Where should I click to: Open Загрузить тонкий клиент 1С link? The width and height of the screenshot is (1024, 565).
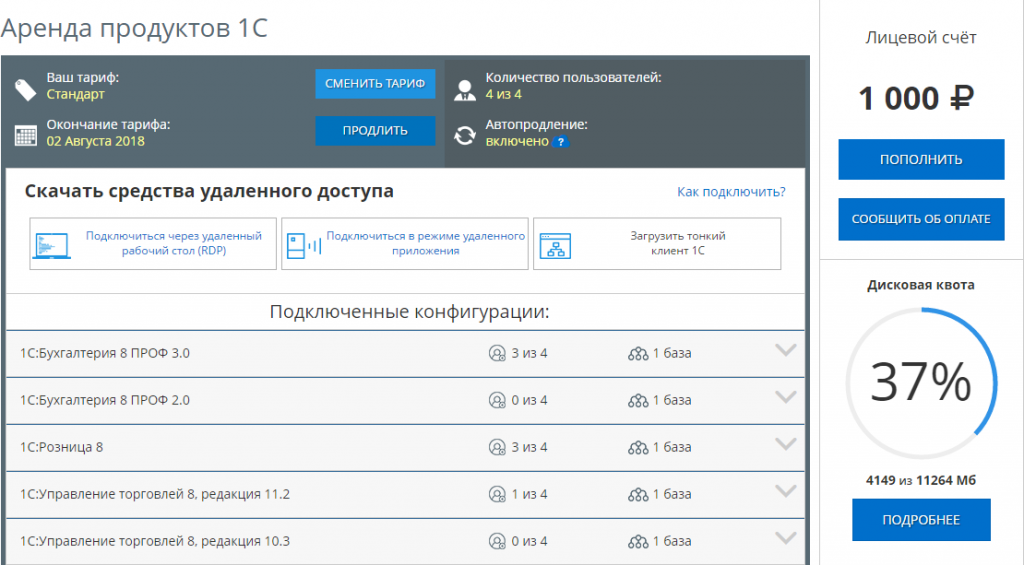coord(677,243)
